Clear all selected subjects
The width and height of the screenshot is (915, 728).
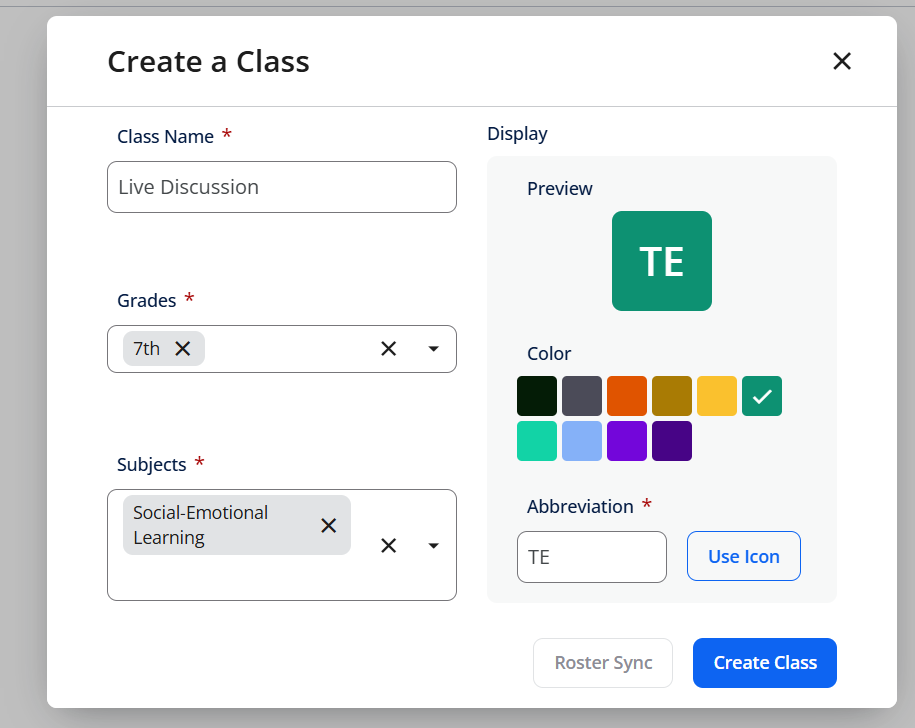click(x=389, y=545)
